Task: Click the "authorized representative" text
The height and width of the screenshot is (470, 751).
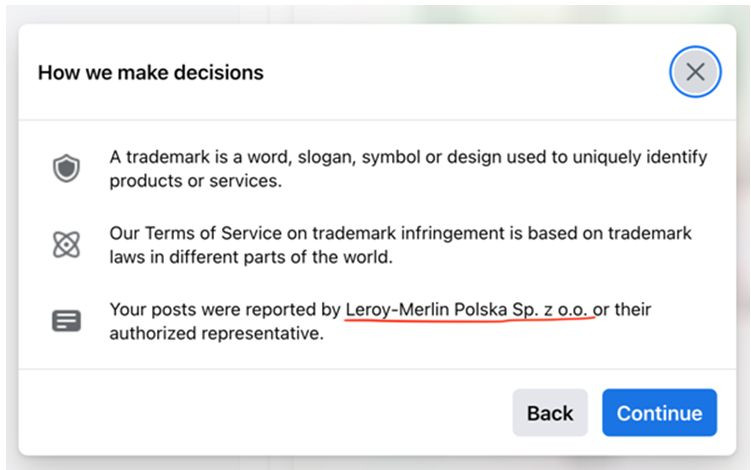Action: (x=215, y=334)
